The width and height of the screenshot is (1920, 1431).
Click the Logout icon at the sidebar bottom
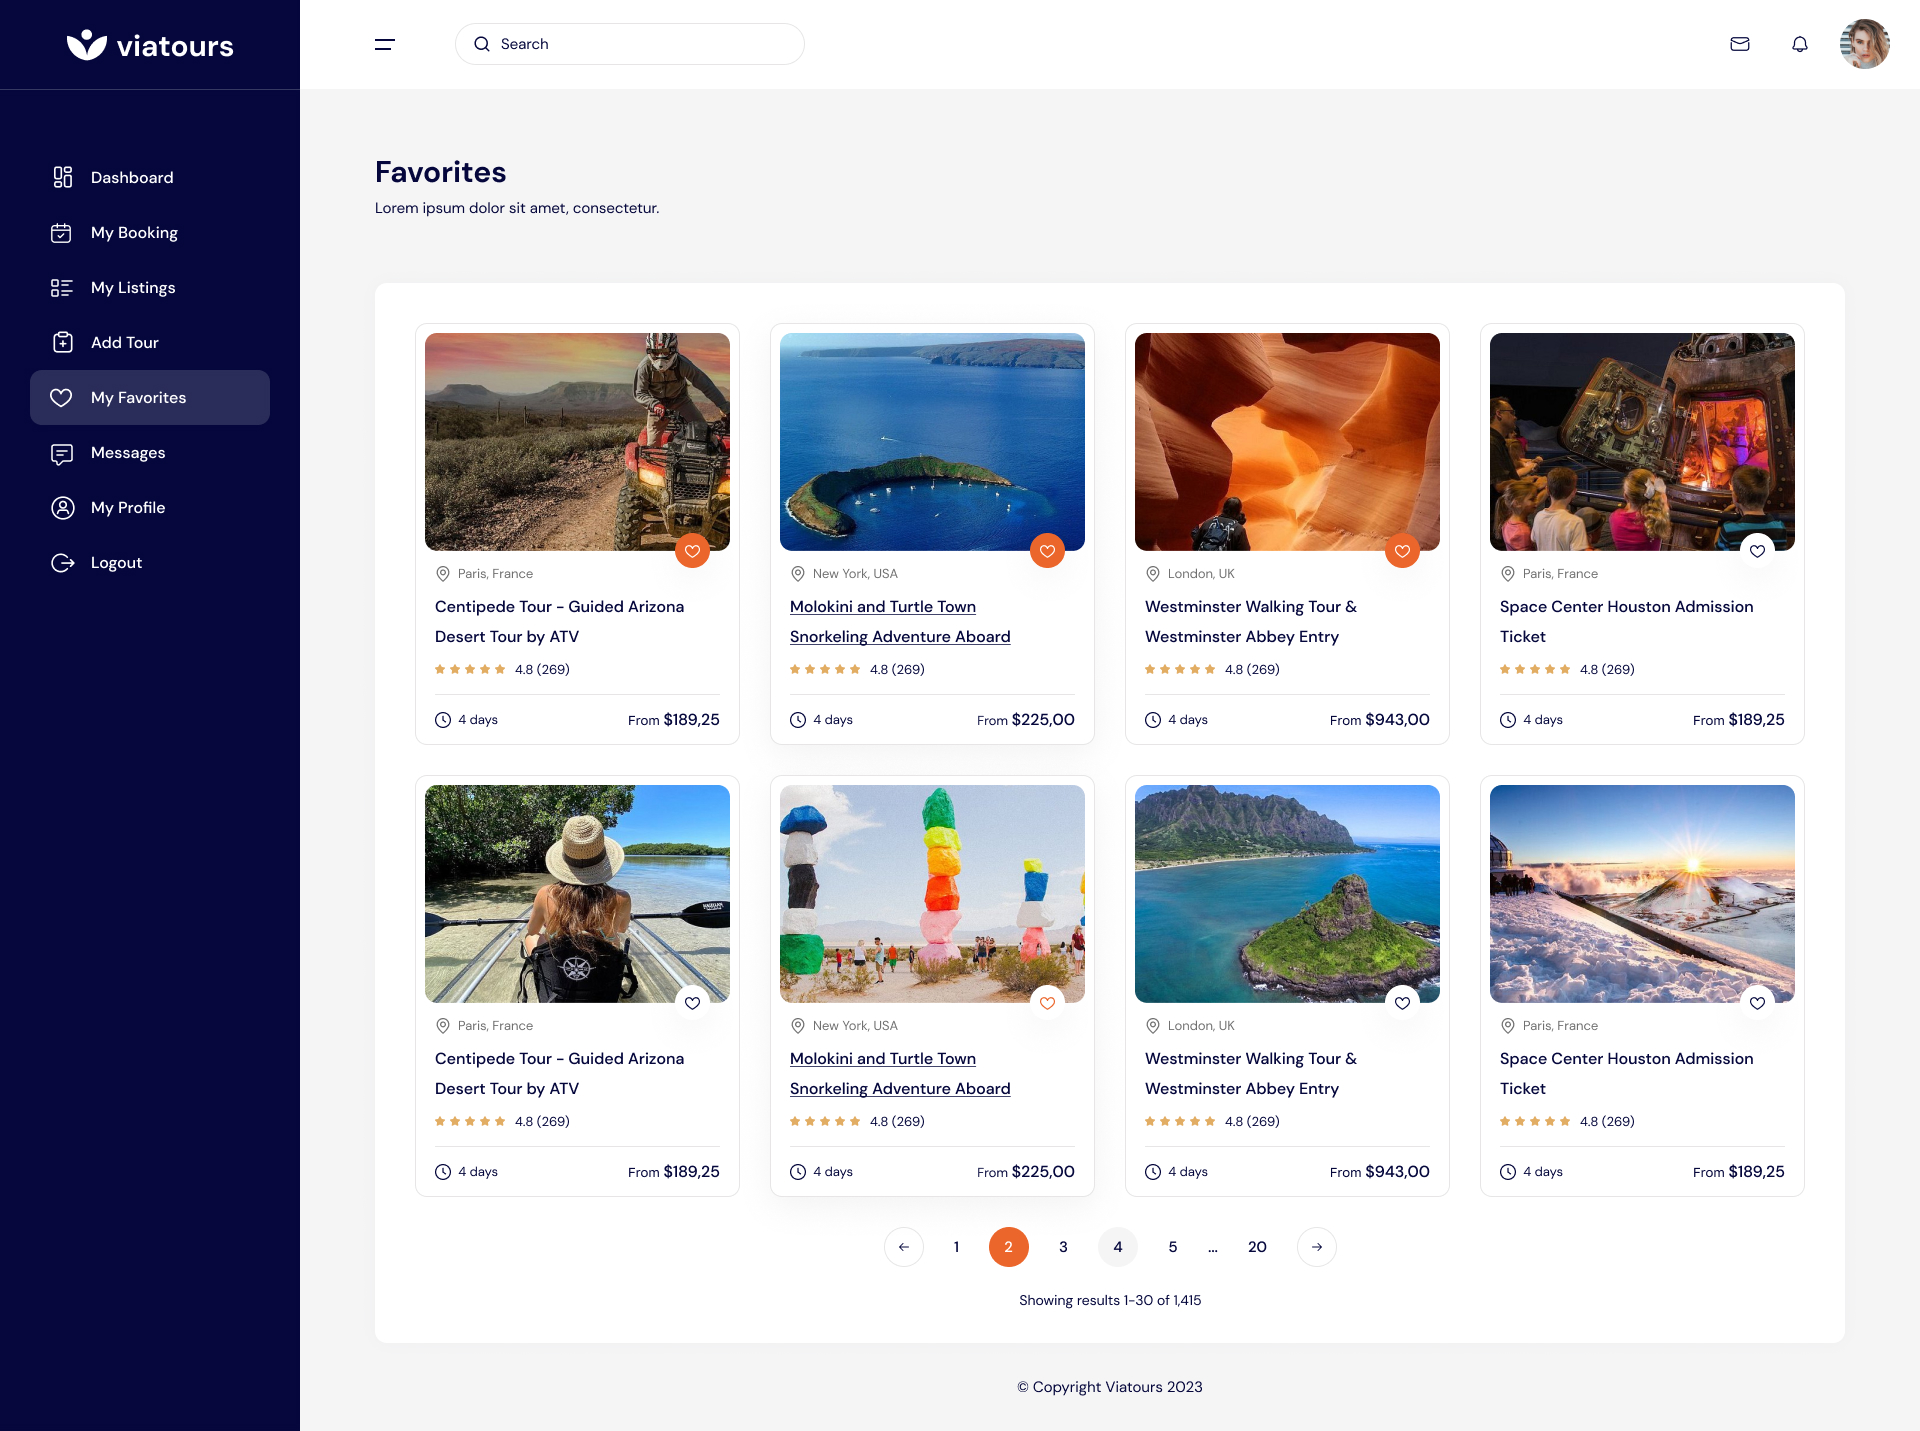pos(62,562)
